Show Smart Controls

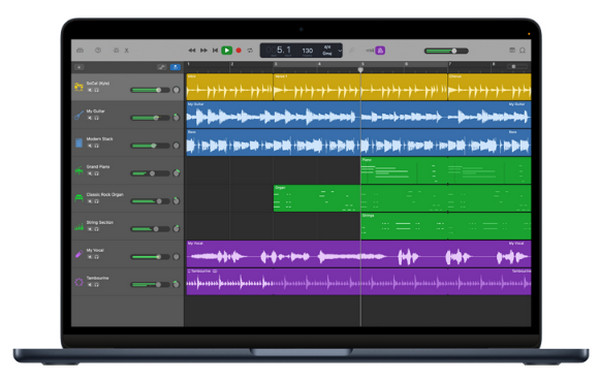116,51
